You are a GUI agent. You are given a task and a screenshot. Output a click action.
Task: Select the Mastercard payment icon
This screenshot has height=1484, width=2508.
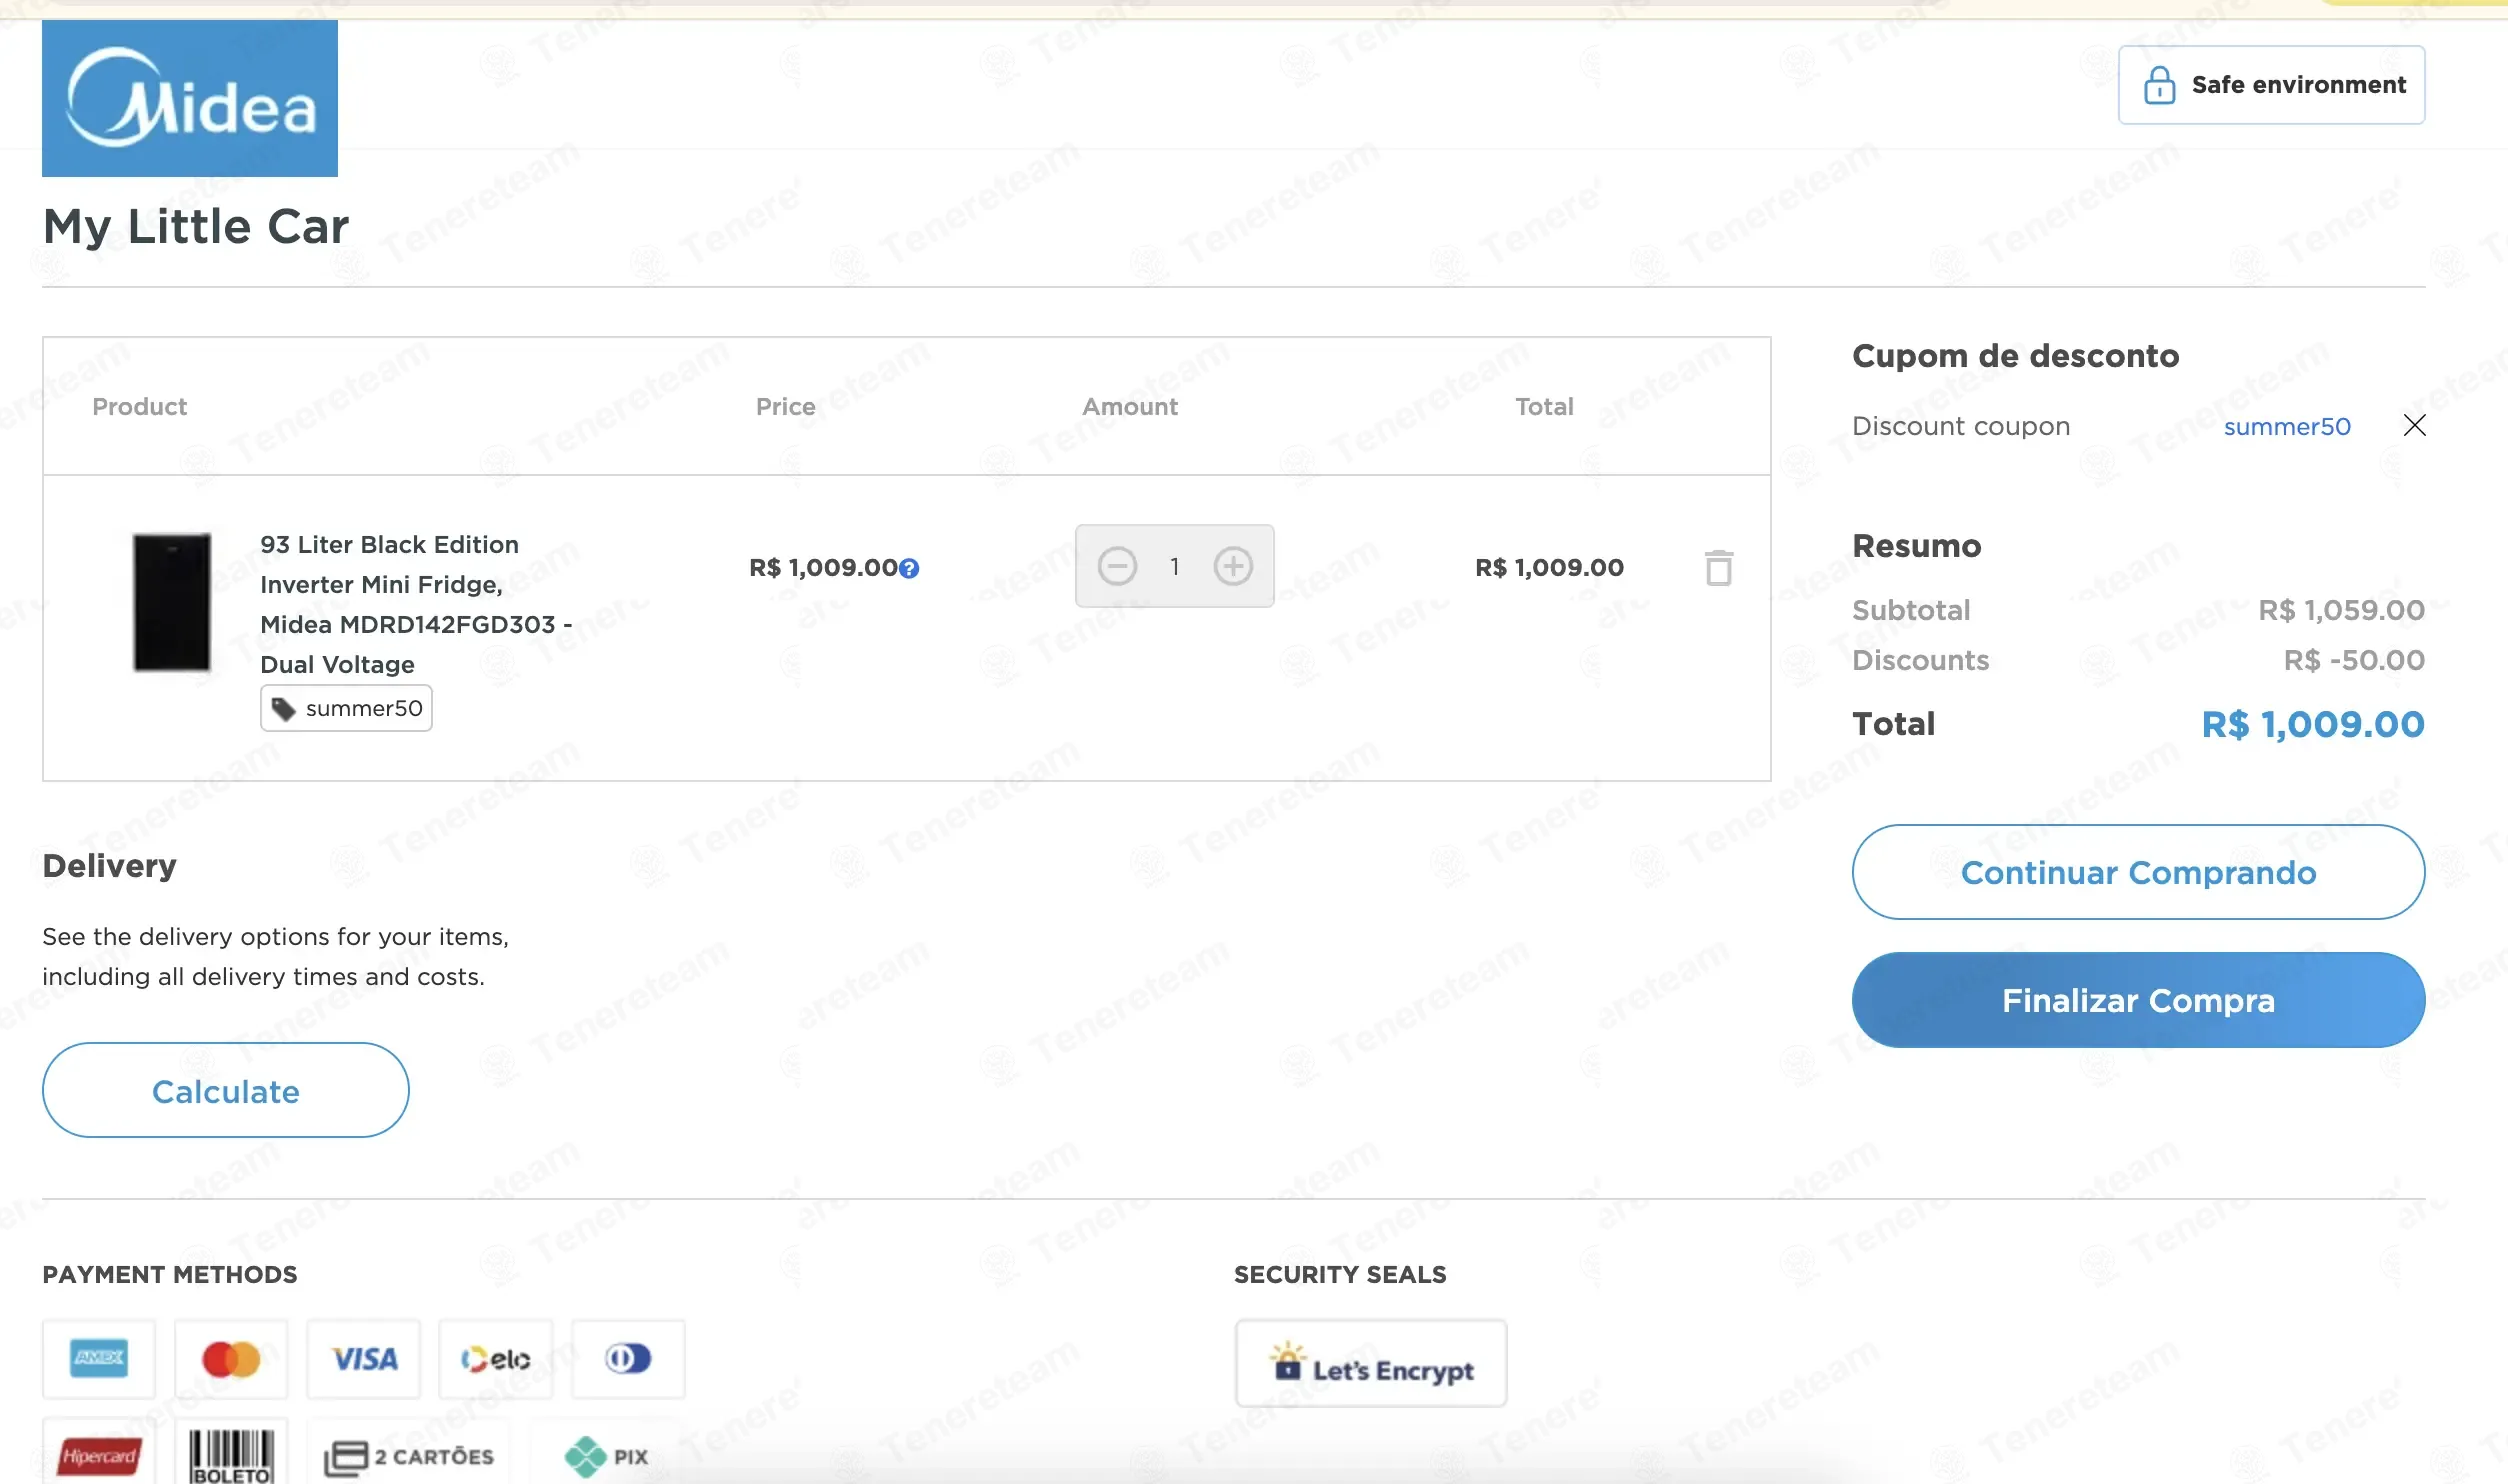pyautogui.click(x=231, y=1358)
